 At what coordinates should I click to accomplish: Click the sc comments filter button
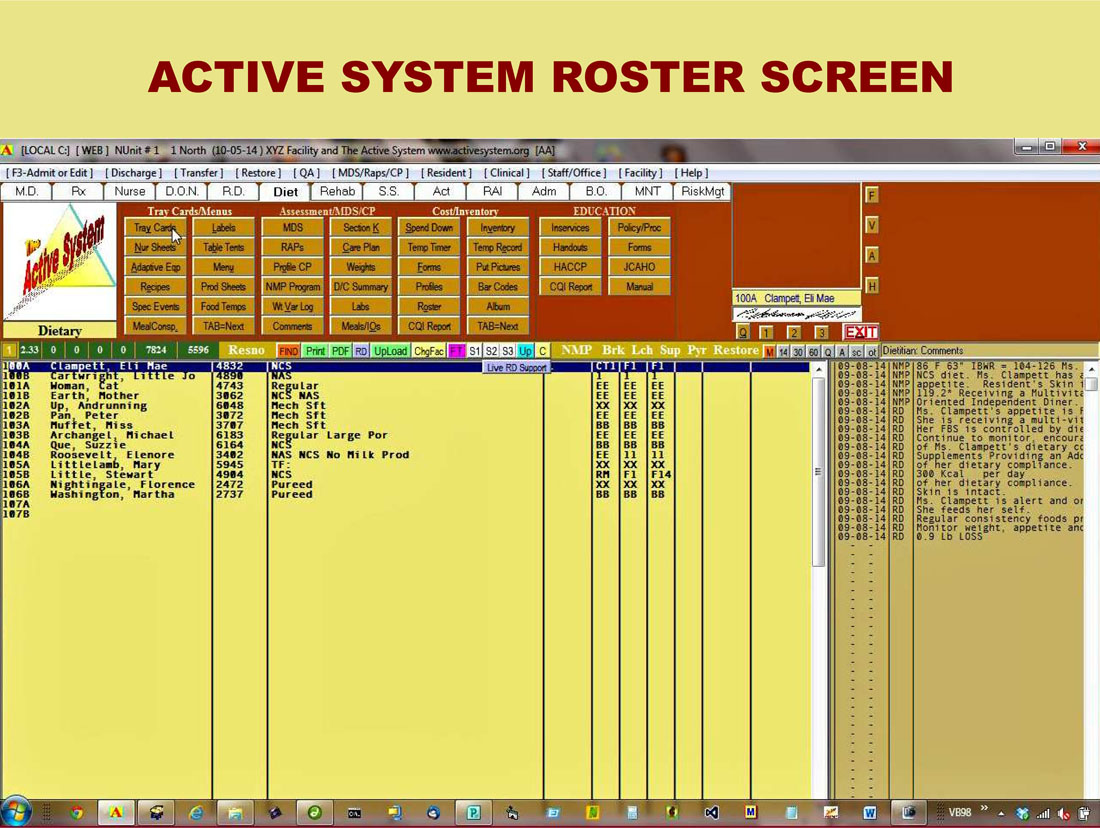point(857,352)
